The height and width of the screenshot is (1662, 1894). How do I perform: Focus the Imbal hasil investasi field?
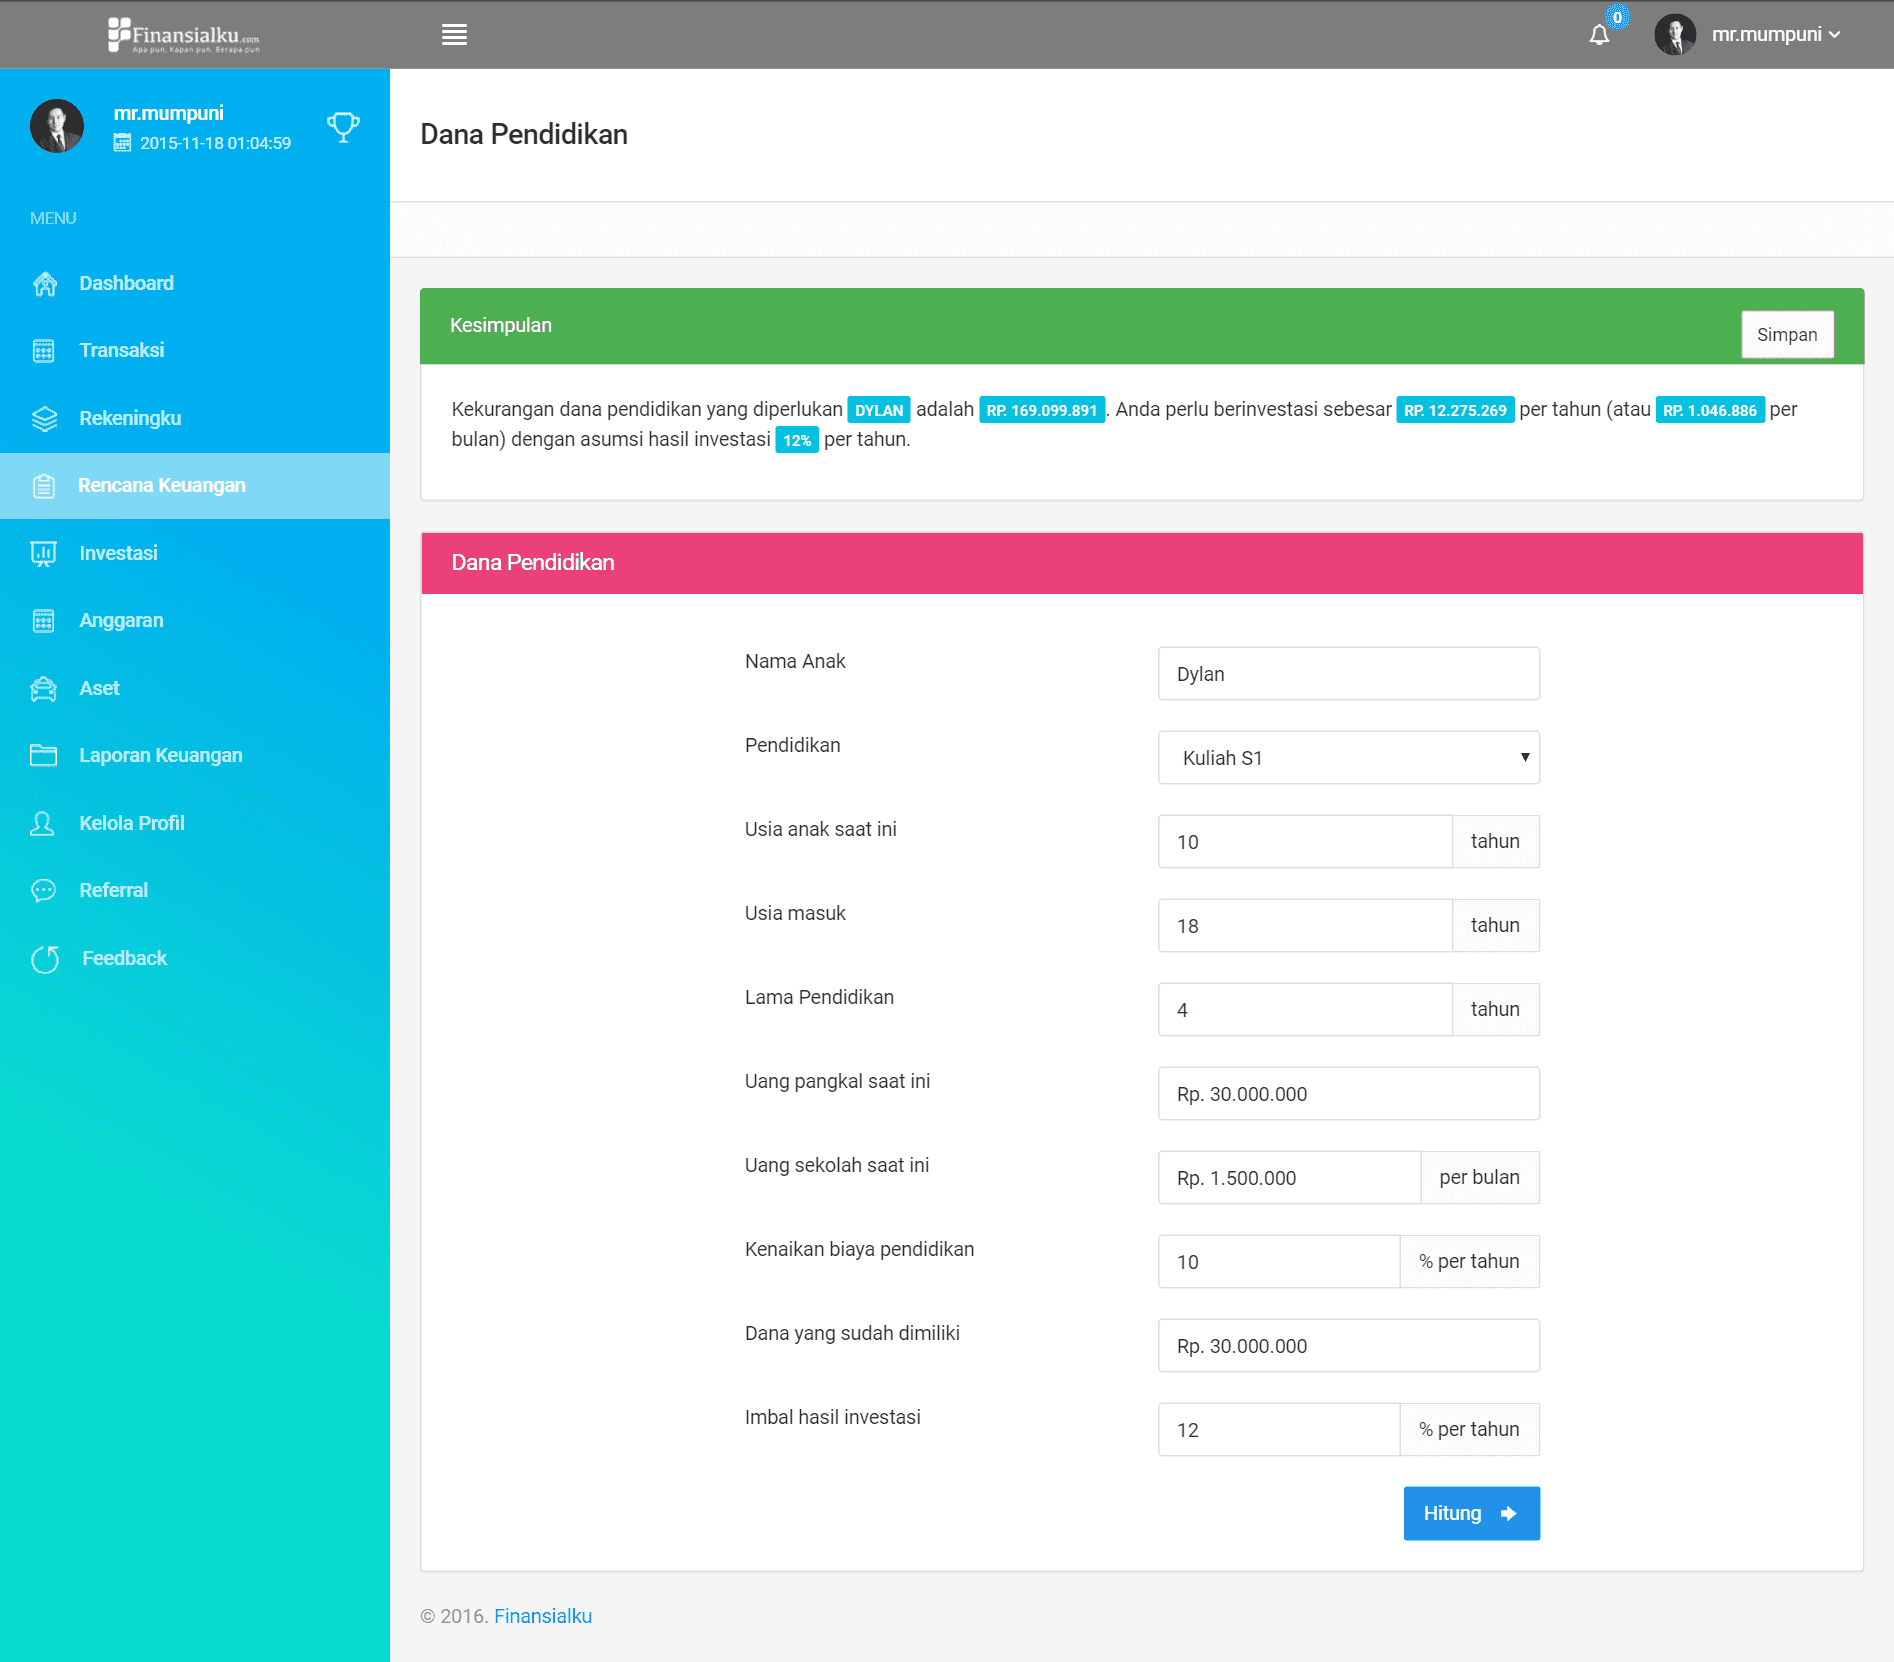tap(1278, 1430)
